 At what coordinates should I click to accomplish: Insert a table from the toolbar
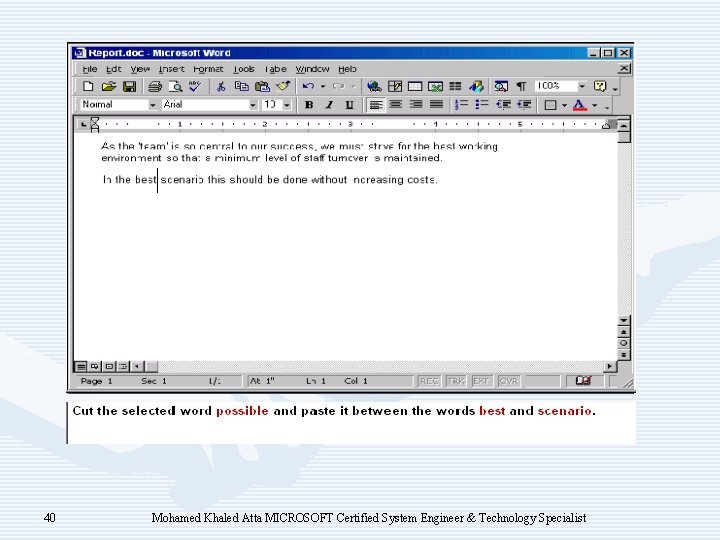(x=415, y=86)
